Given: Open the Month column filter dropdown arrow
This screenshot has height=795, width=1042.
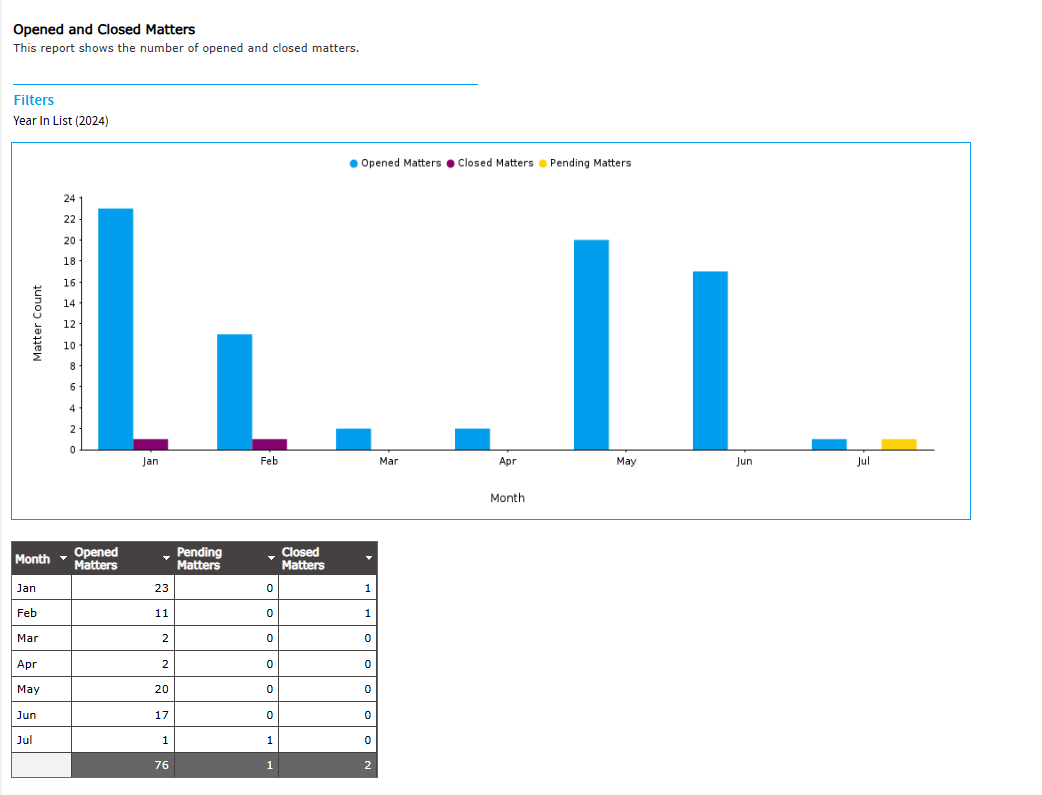Looking at the screenshot, I should 64,558.
